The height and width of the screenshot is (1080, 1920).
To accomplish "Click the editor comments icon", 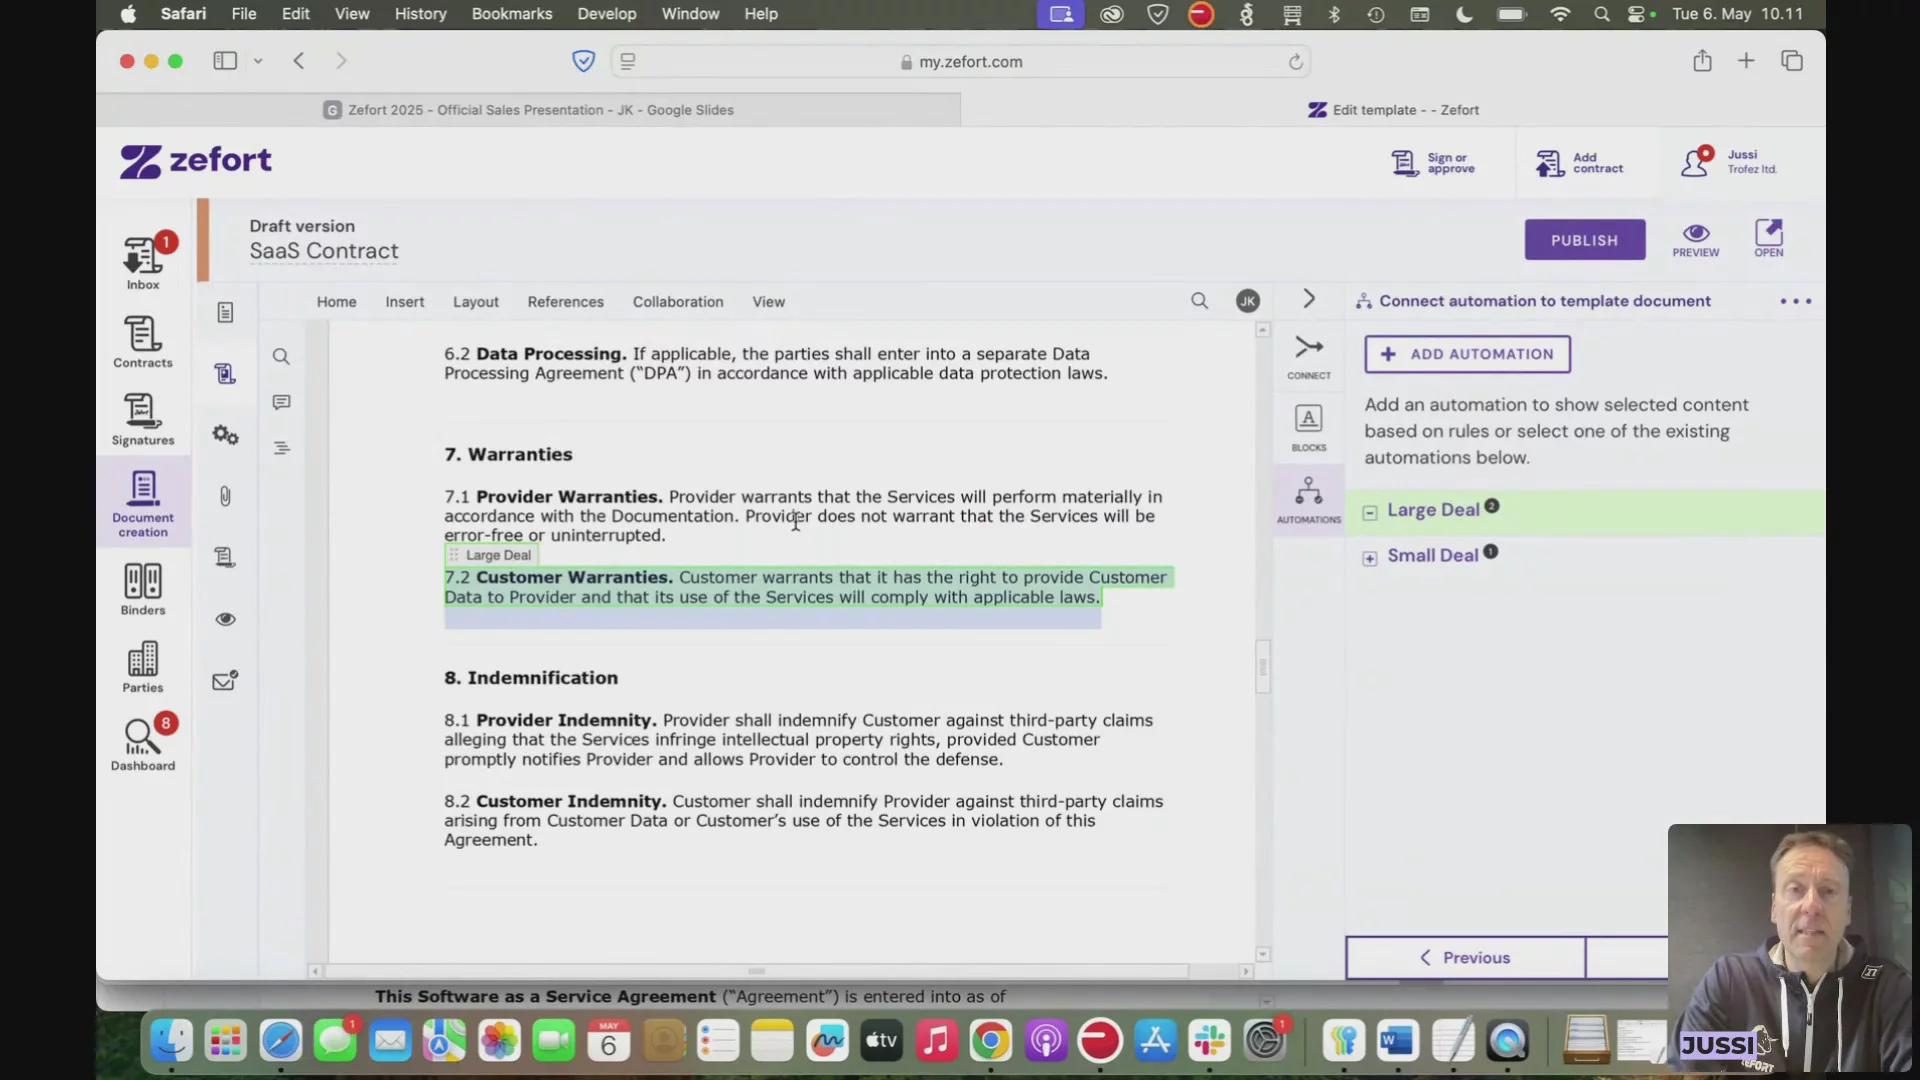I will coord(281,402).
